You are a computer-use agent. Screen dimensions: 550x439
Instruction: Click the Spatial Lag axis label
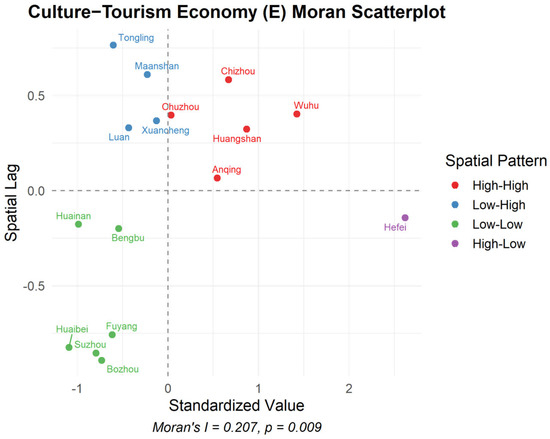(11, 203)
